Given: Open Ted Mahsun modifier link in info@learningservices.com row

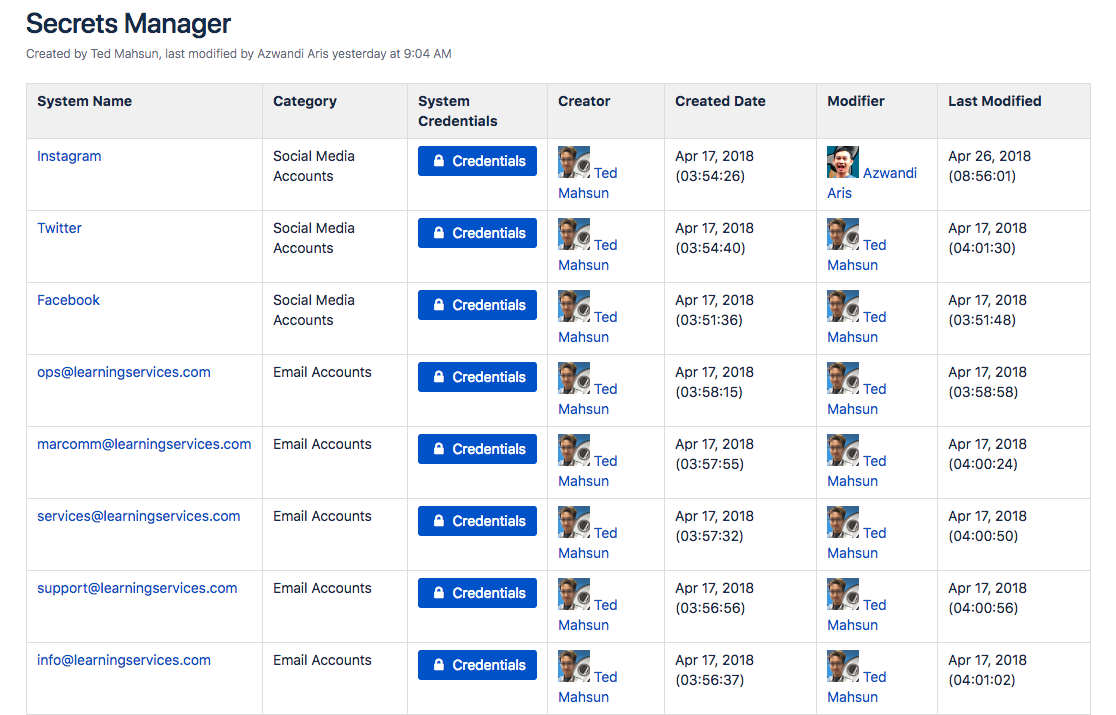Looking at the screenshot, I should click(x=875, y=677).
